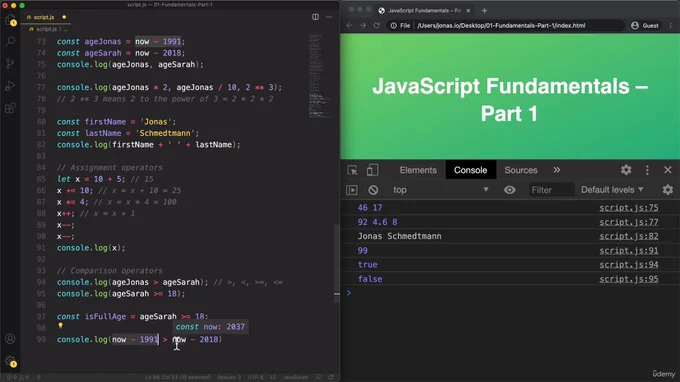Open the script.js:82 source link

tap(629, 236)
